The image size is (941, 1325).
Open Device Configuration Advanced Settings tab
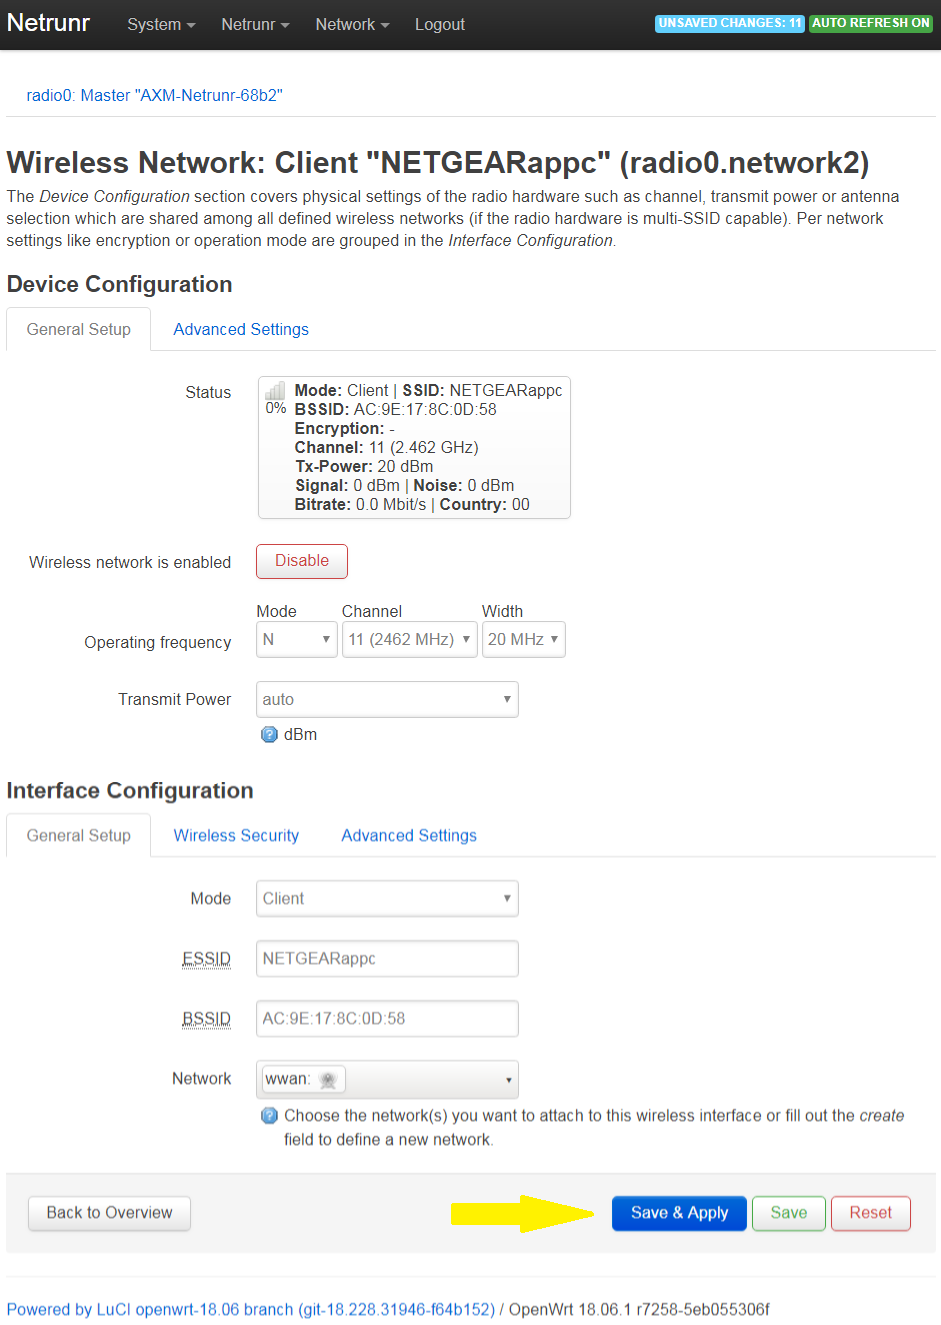point(241,329)
